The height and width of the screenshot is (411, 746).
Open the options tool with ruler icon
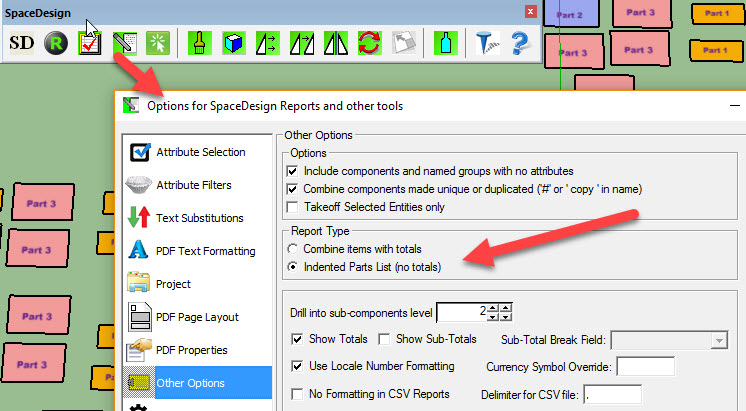click(124, 43)
